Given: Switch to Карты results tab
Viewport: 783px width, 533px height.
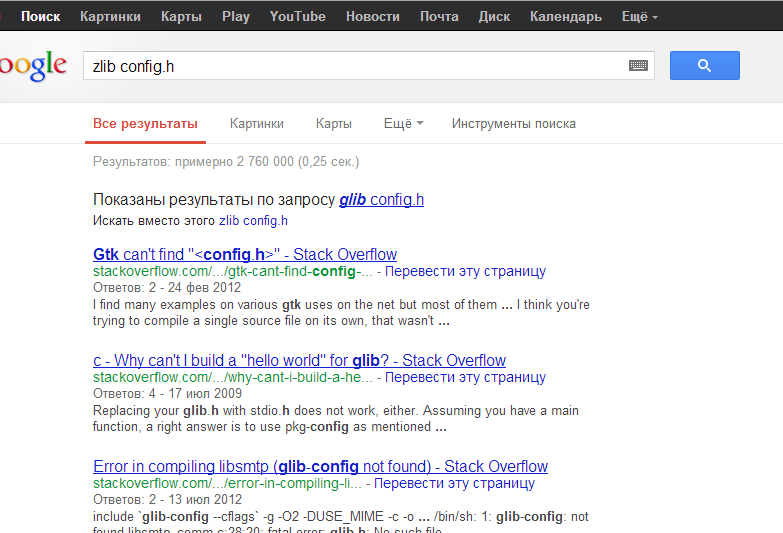Looking at the screenshot, I should (334, 123).
